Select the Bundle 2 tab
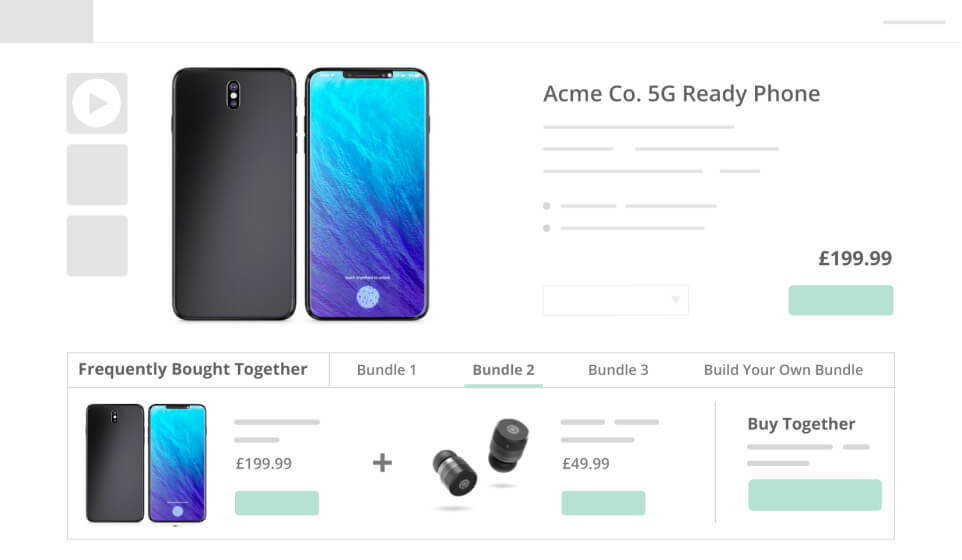This screenshot has width=962, height=560. click(503, 370)
